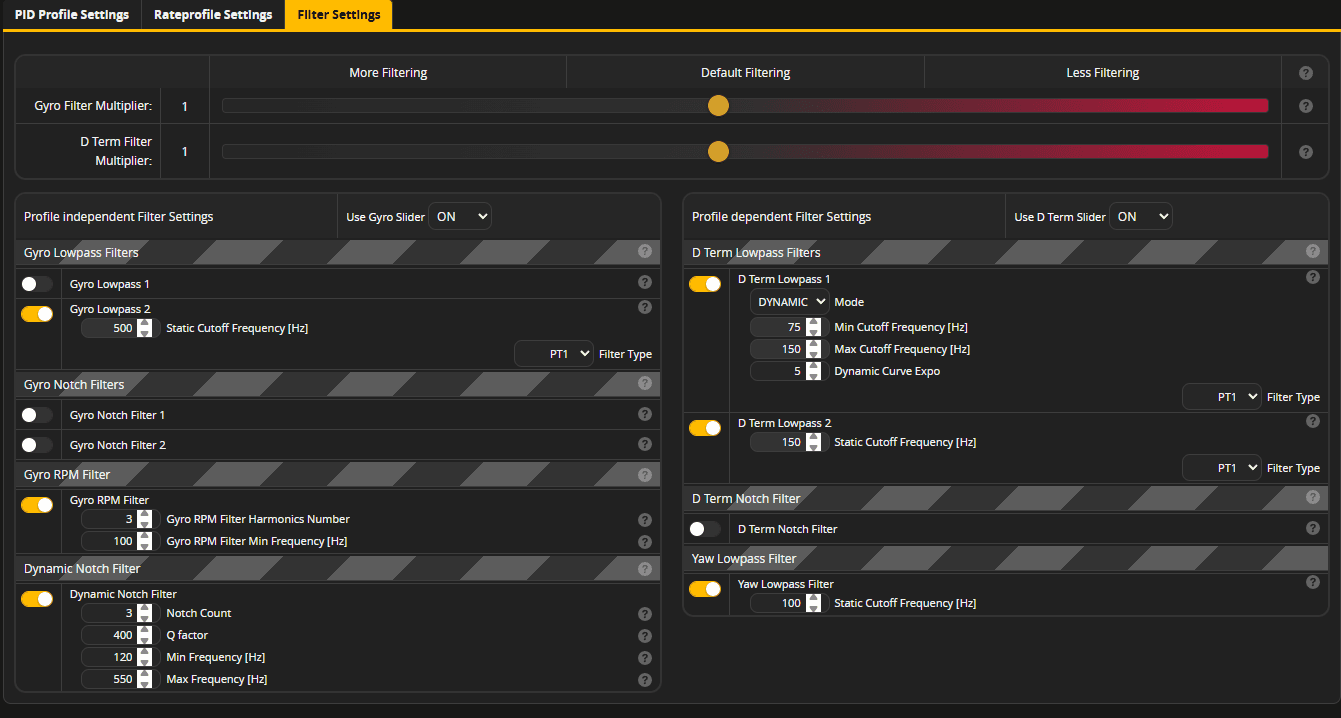
Task: Click the Dynamic Notch Max Frequency field
Action: (121, 679)
